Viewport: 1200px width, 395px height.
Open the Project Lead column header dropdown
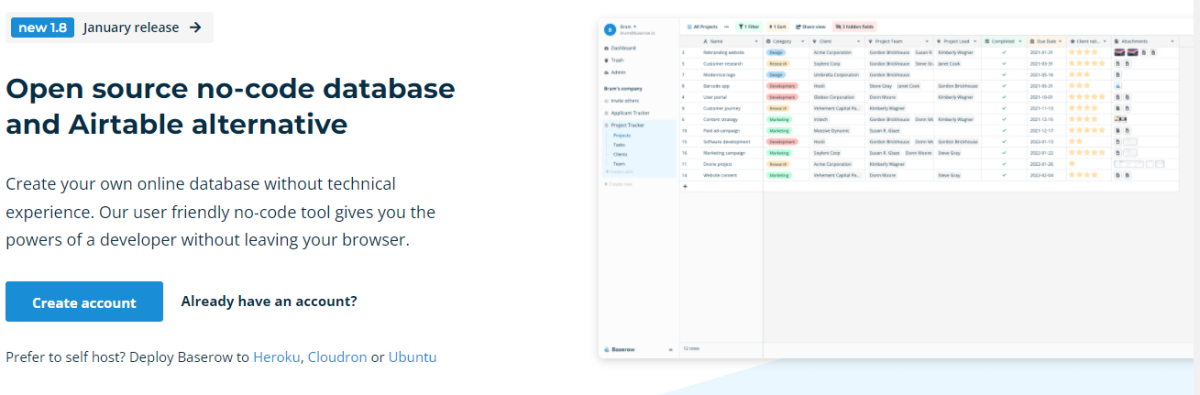(x=975, y=41)
